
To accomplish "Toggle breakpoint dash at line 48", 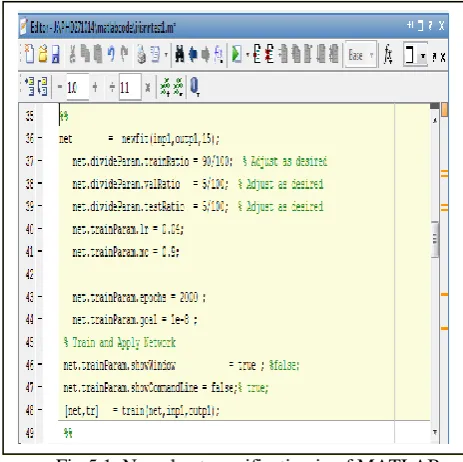I will tap(40, 410).
